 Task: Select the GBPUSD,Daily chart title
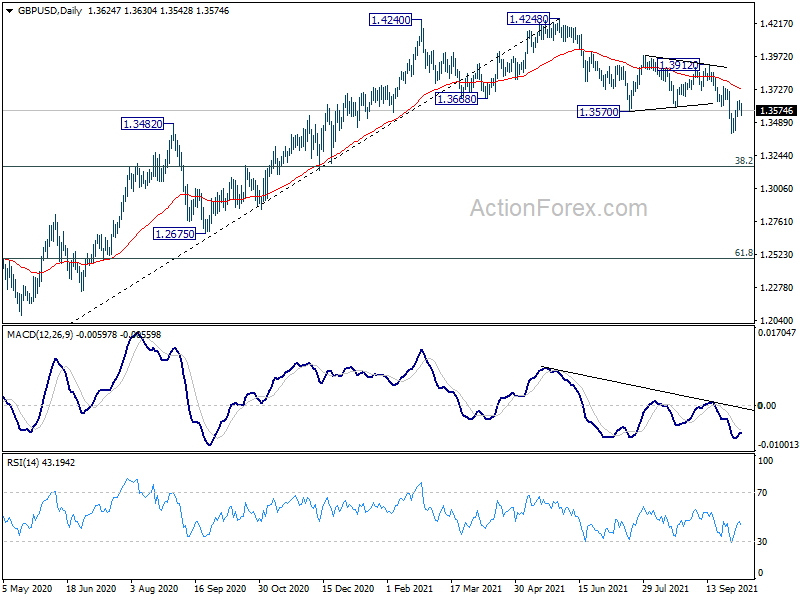point(49,11)
